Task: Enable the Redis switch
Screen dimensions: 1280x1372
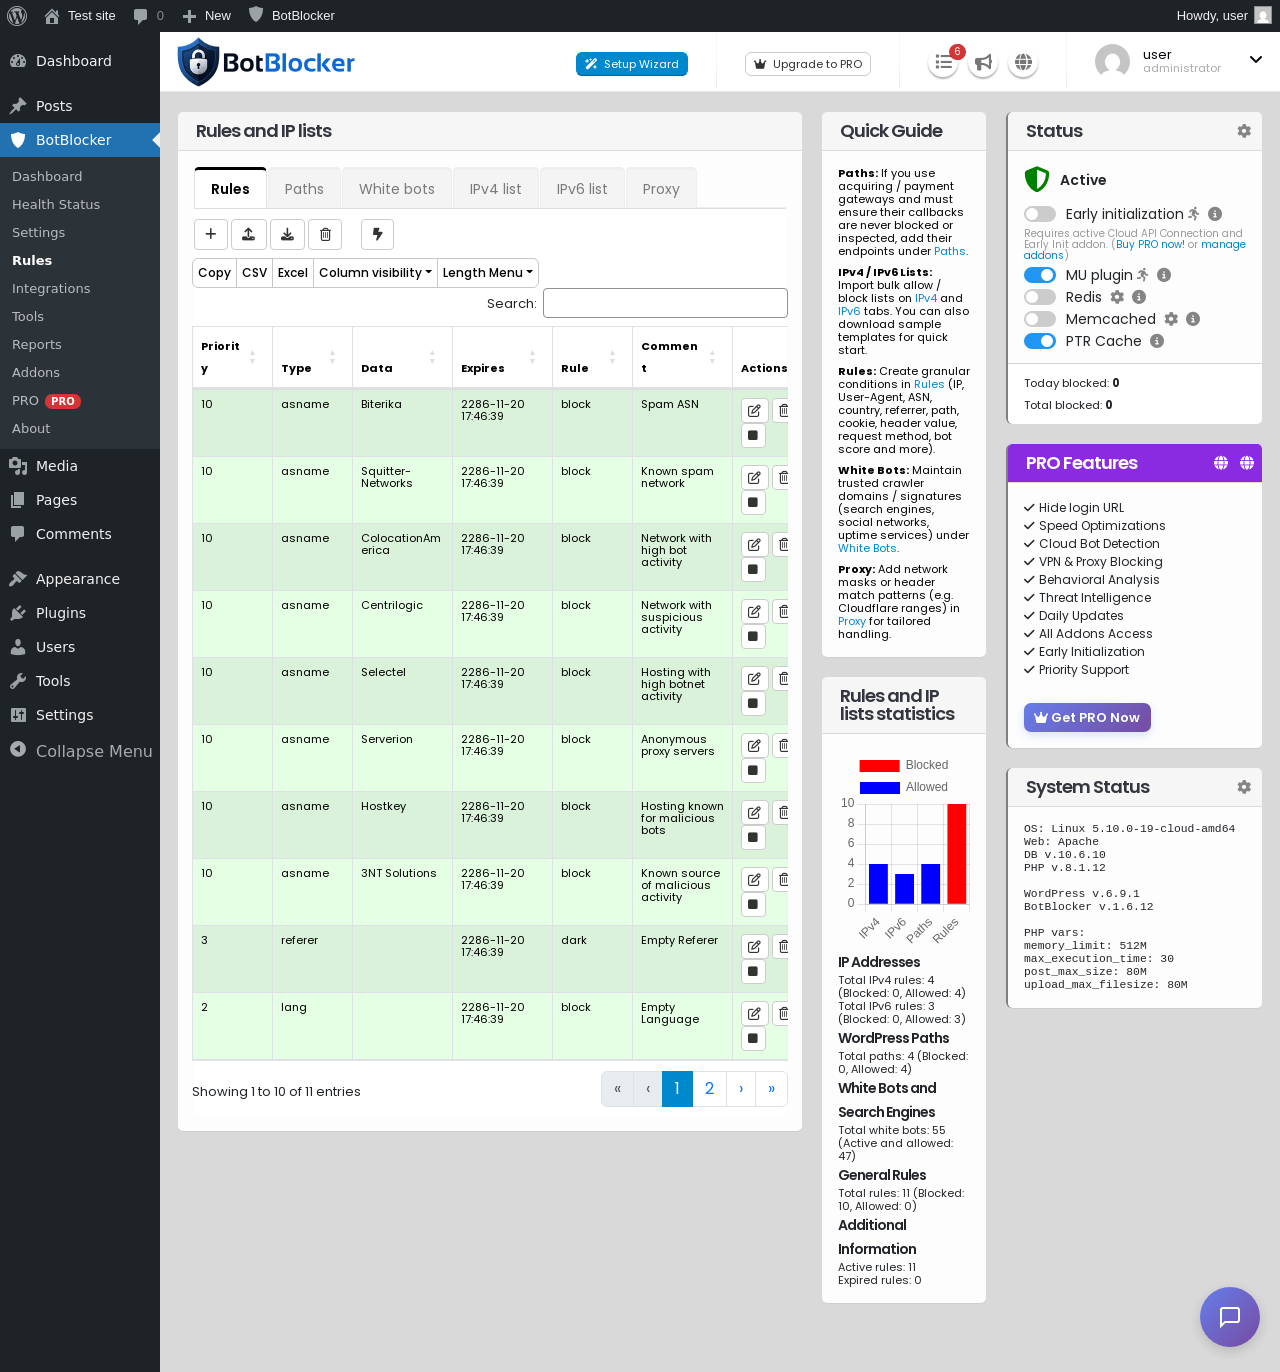Action: pyautogui.click(x=1040, y=297)
